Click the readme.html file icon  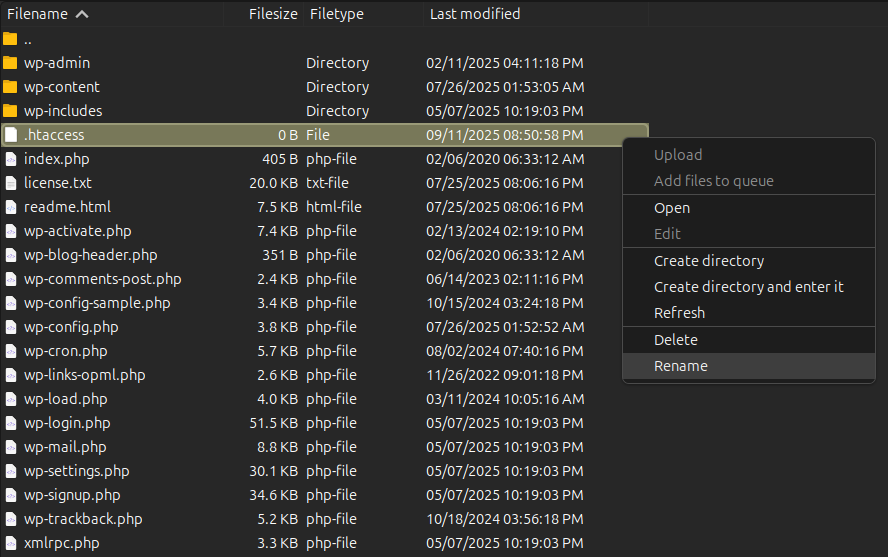[x=11, y=207]
